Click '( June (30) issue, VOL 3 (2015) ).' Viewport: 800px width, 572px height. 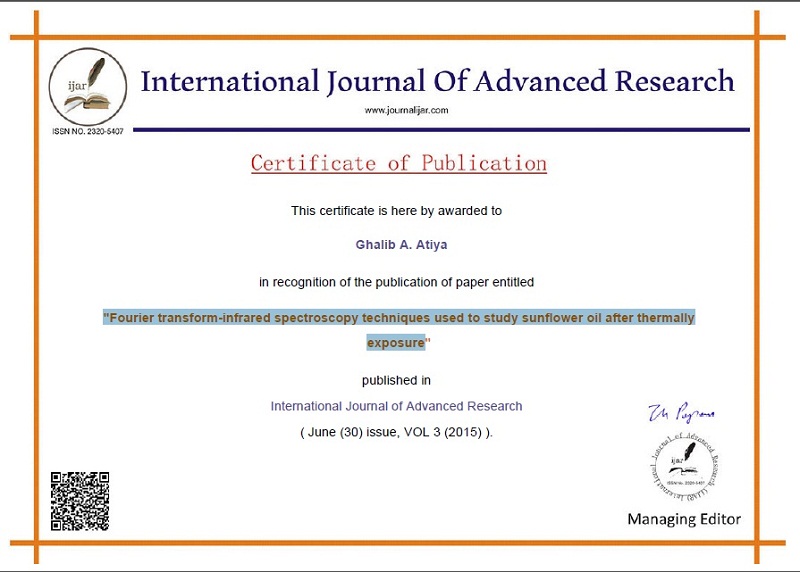[x=396, y=432]
